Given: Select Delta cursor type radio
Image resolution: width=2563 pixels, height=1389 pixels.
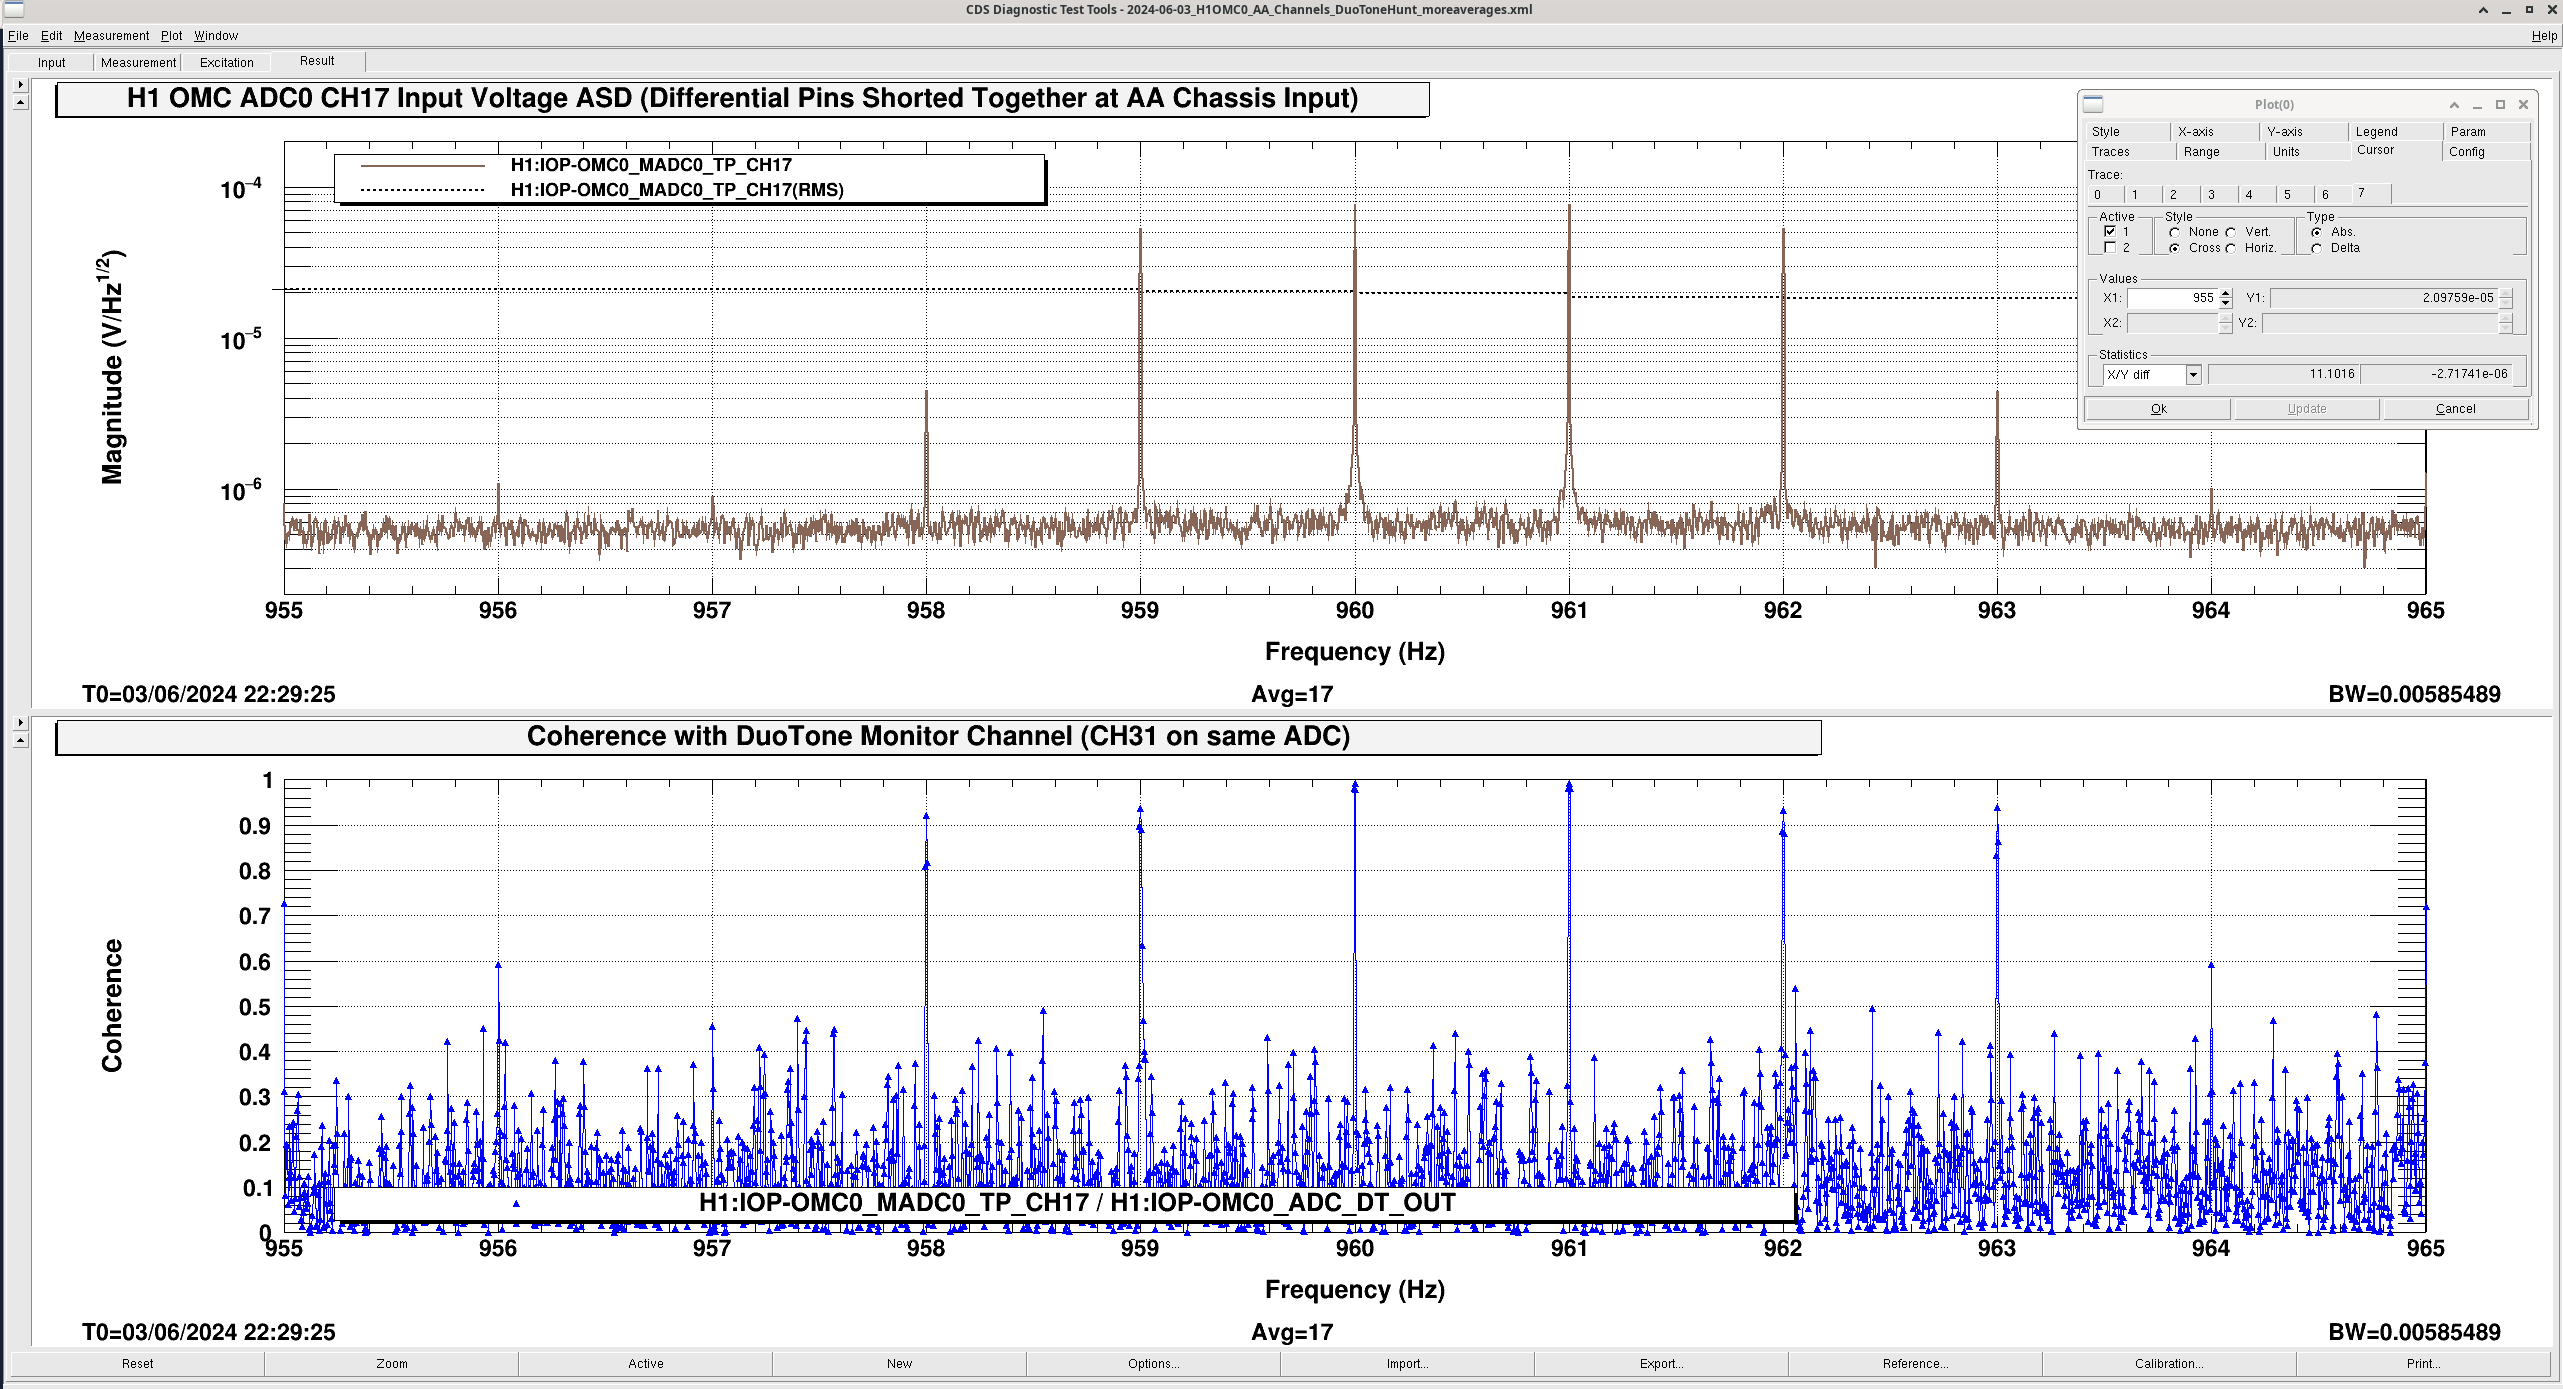Looking at the screenshot, I should [x=2317, y=248].
